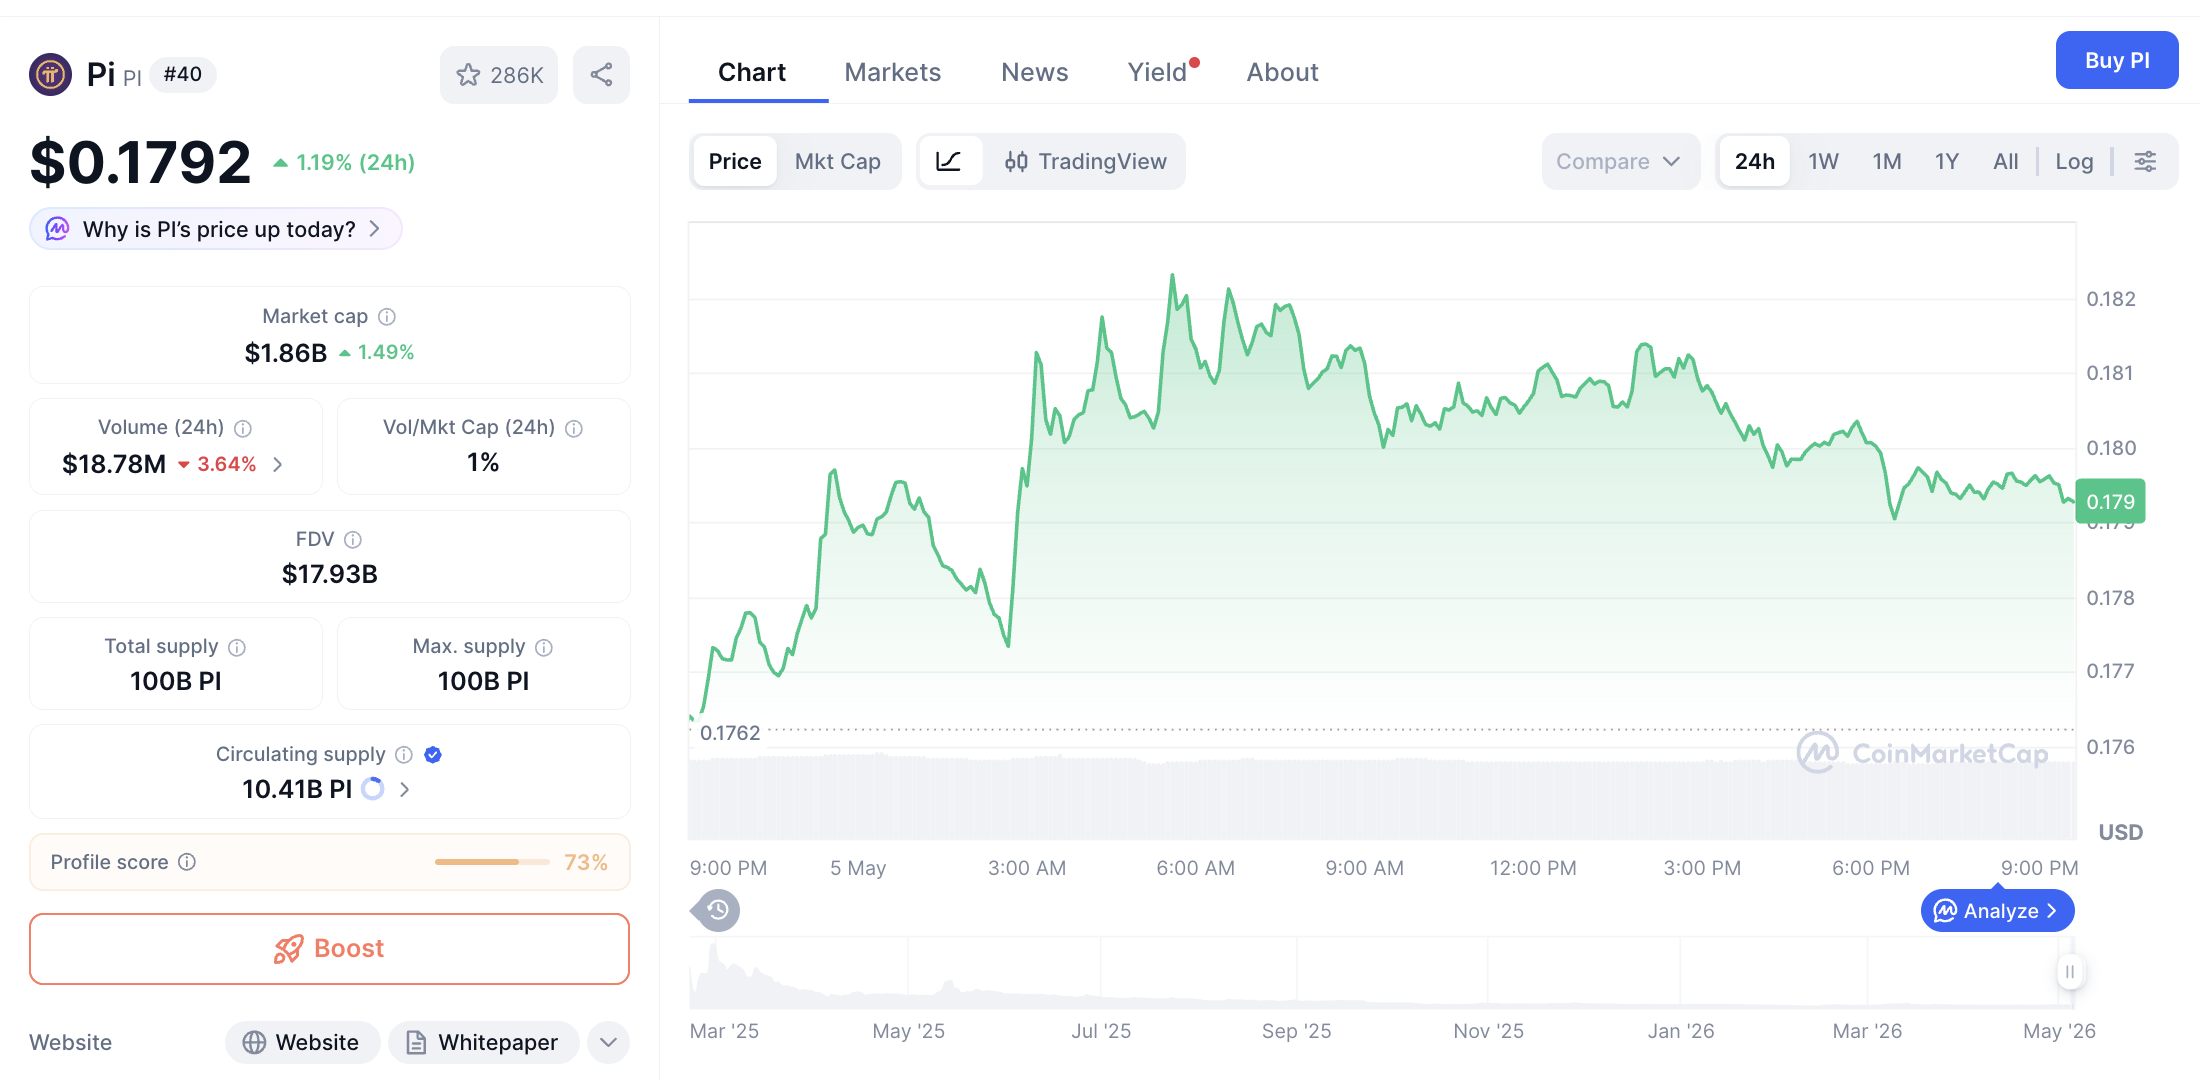Click the 0.1762 opening price label
This screenshot has width=2200, height=1080.
tap(730, 733)
